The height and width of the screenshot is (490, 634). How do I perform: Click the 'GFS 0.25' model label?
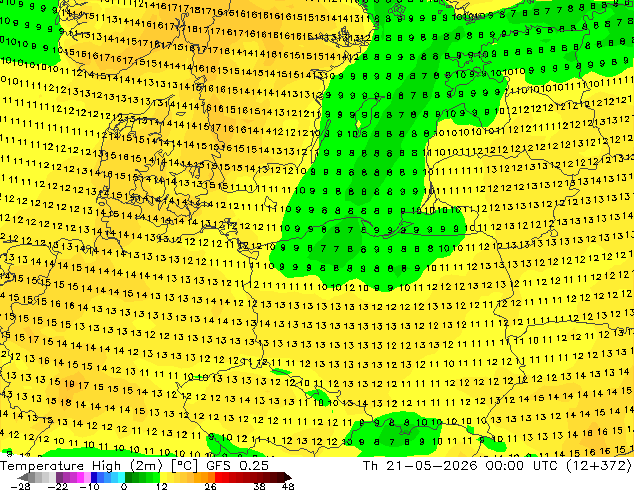pyautogui.click(x=237, y=466)
